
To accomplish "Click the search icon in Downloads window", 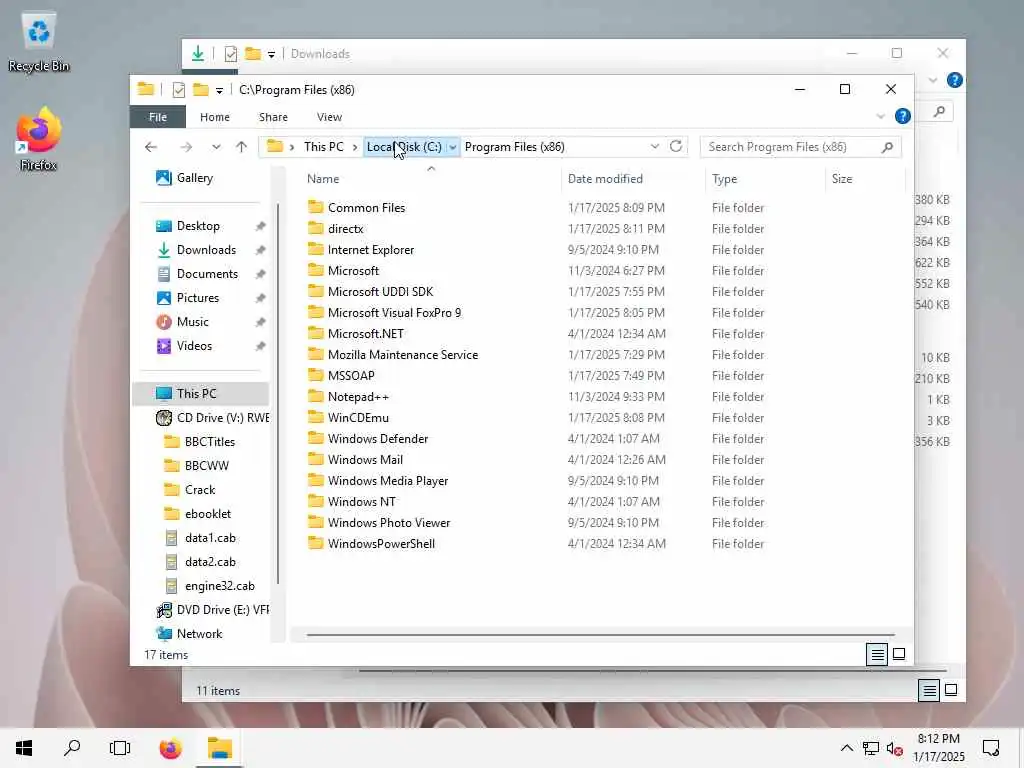I will click(x=939, y=112).
